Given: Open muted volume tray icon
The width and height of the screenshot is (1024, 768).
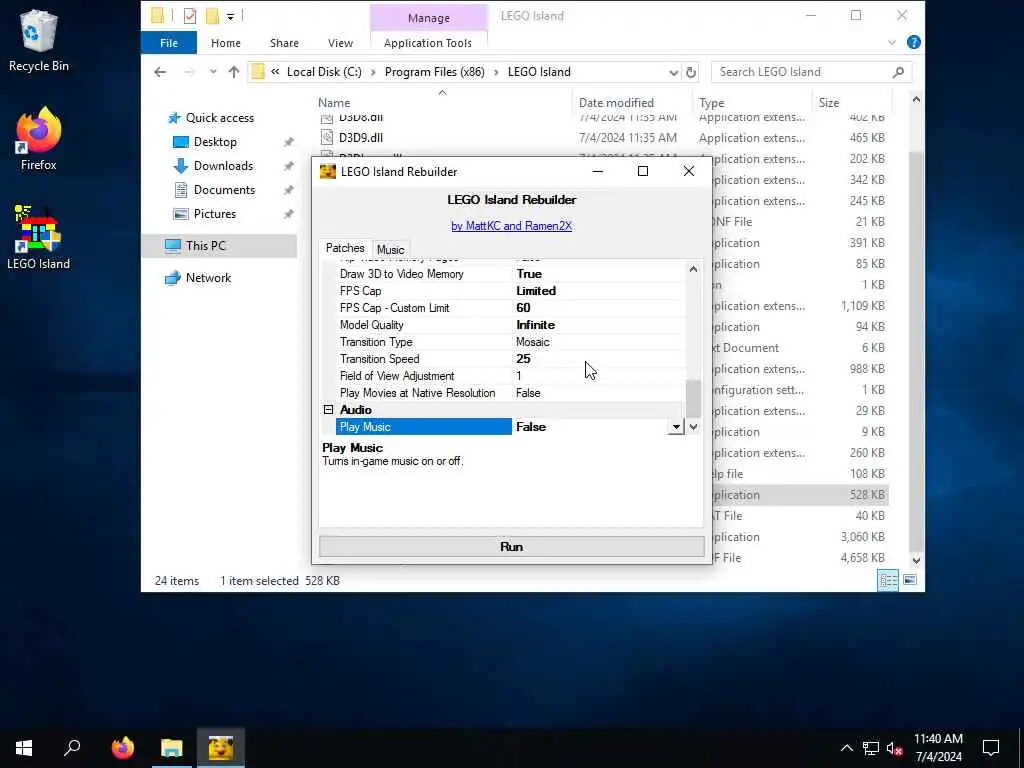Looking at the screenshot, I should point(895,748).
